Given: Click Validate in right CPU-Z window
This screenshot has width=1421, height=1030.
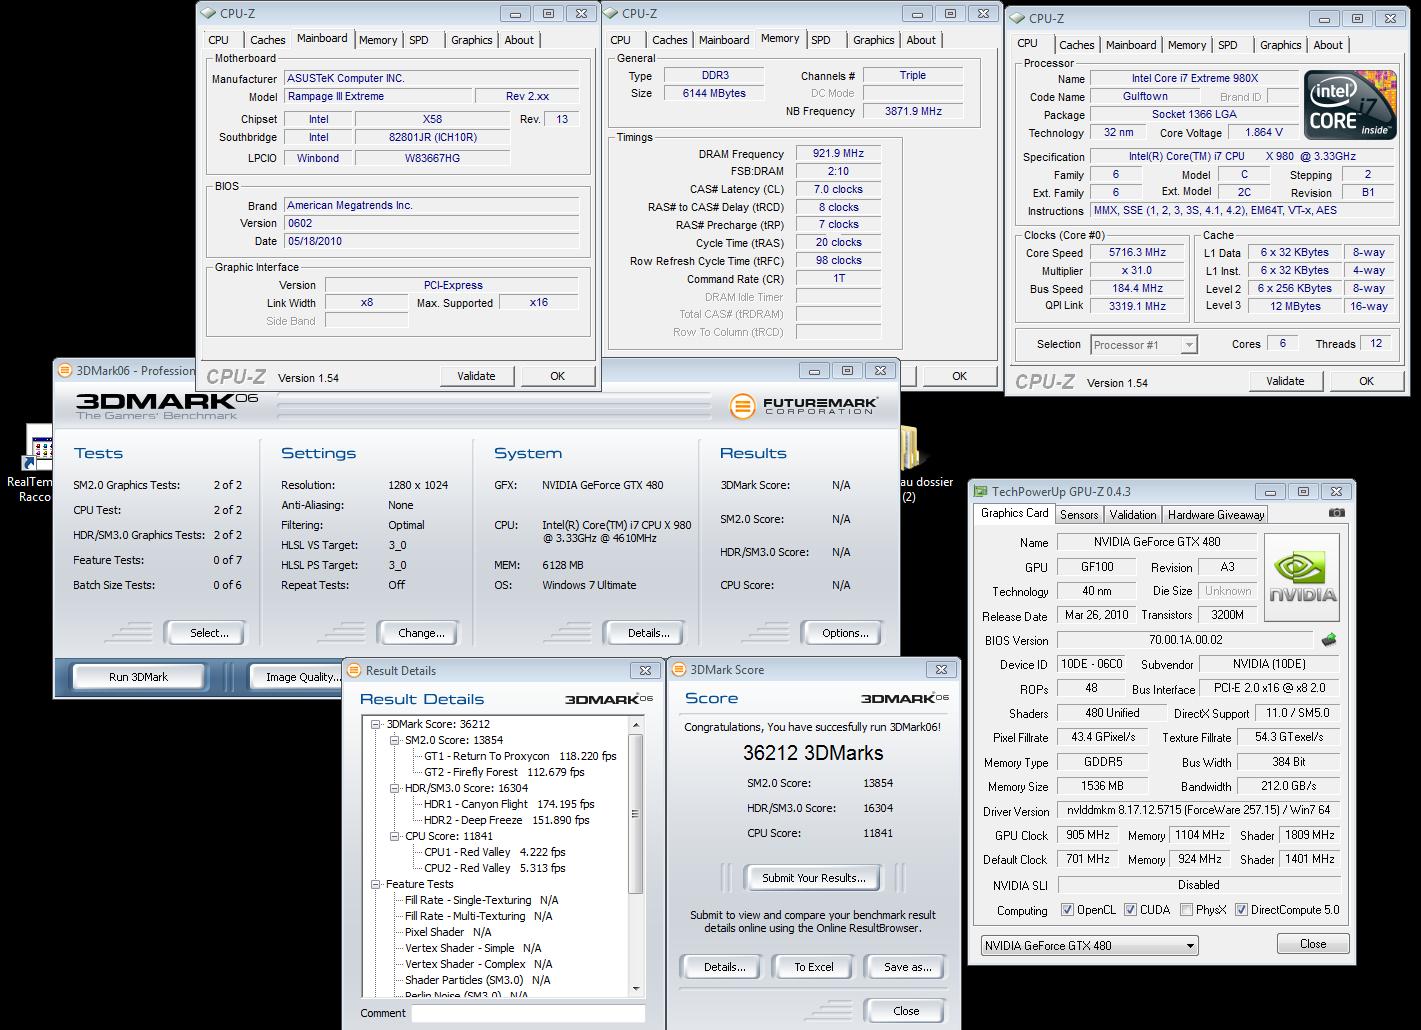Looking at the screenshot, I should 1285,381.
